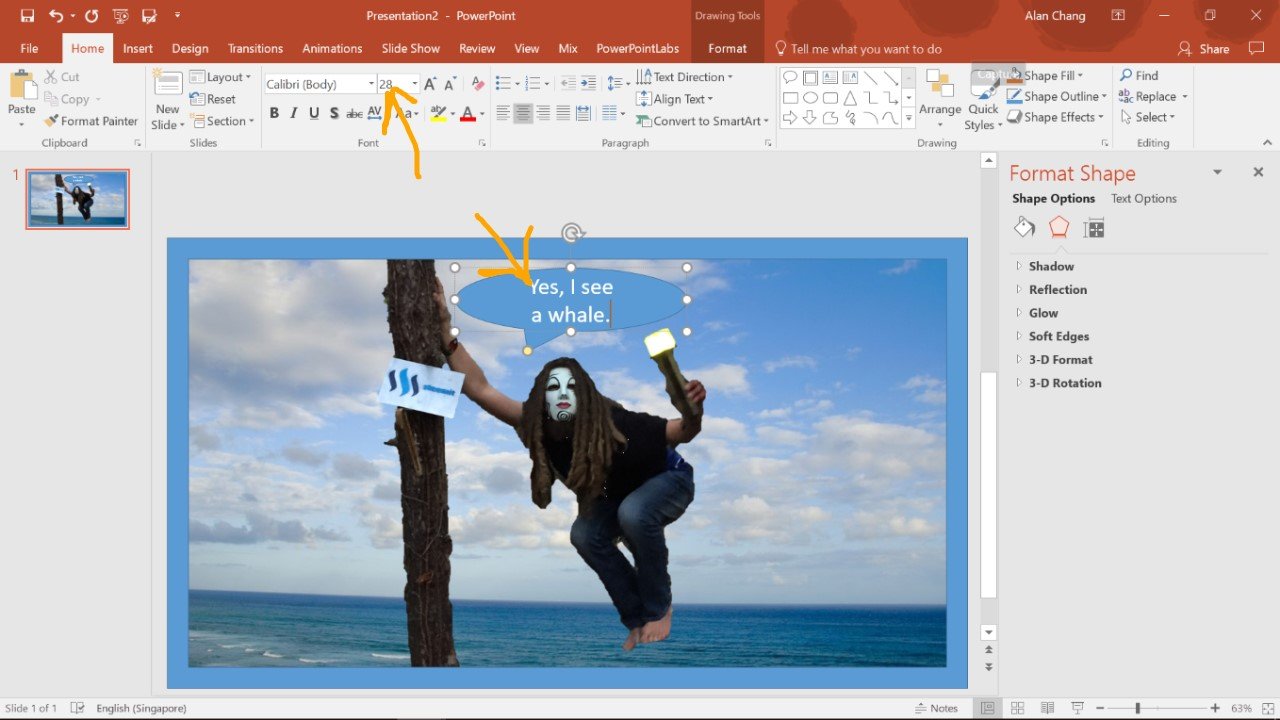Set Justify paragraph alignment
This screenshot has width=1280, height=720.
click(563, 113)
